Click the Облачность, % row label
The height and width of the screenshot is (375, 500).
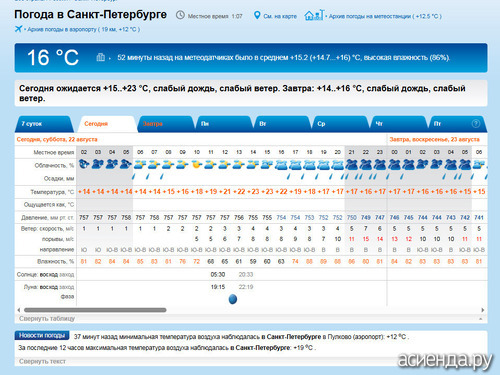click(x=54, y=166)
